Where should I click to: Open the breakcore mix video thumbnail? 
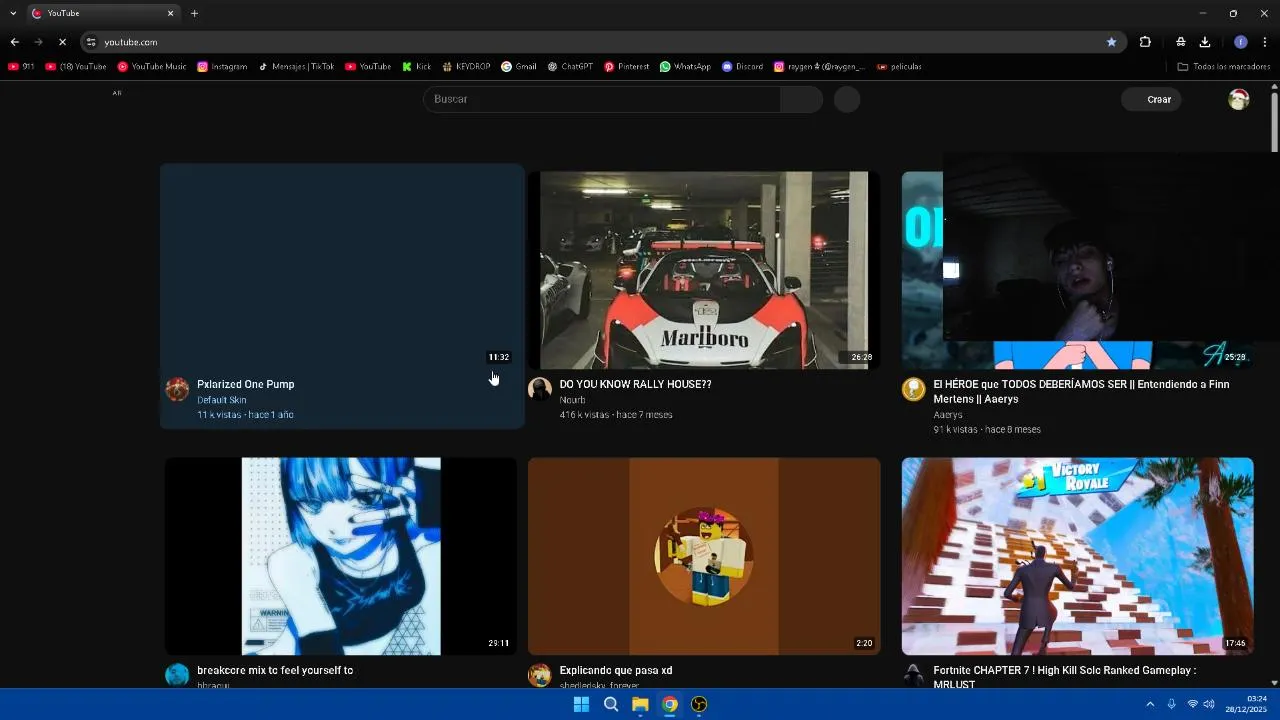(341, 556)
